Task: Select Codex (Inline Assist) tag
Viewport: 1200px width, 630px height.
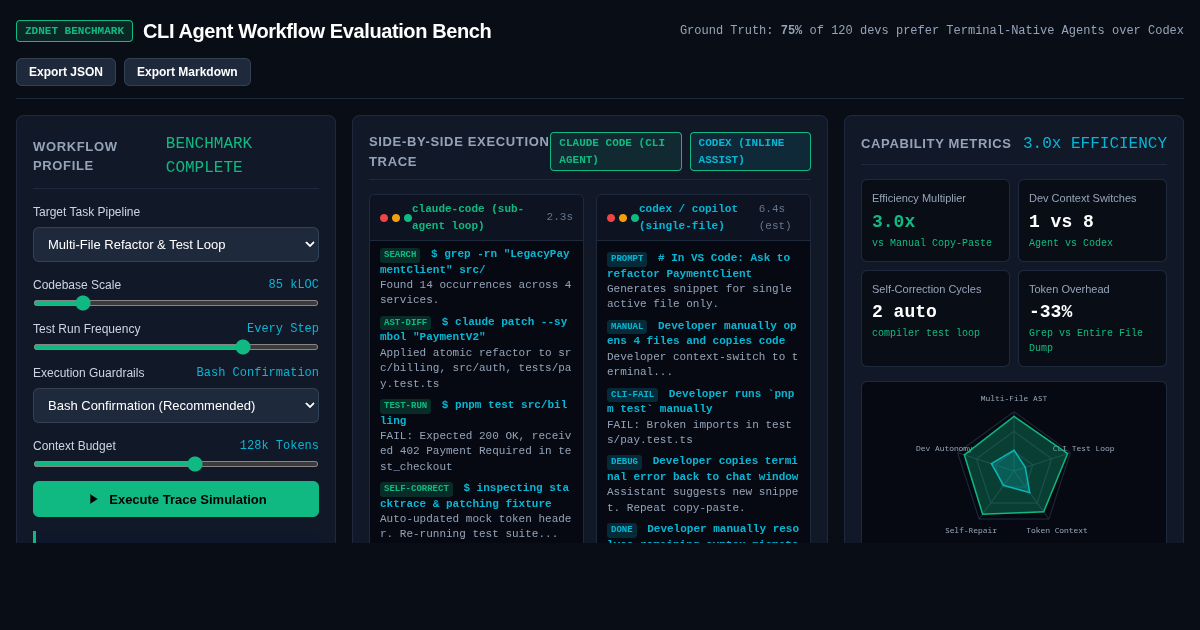Action: [x=750, y=151]
